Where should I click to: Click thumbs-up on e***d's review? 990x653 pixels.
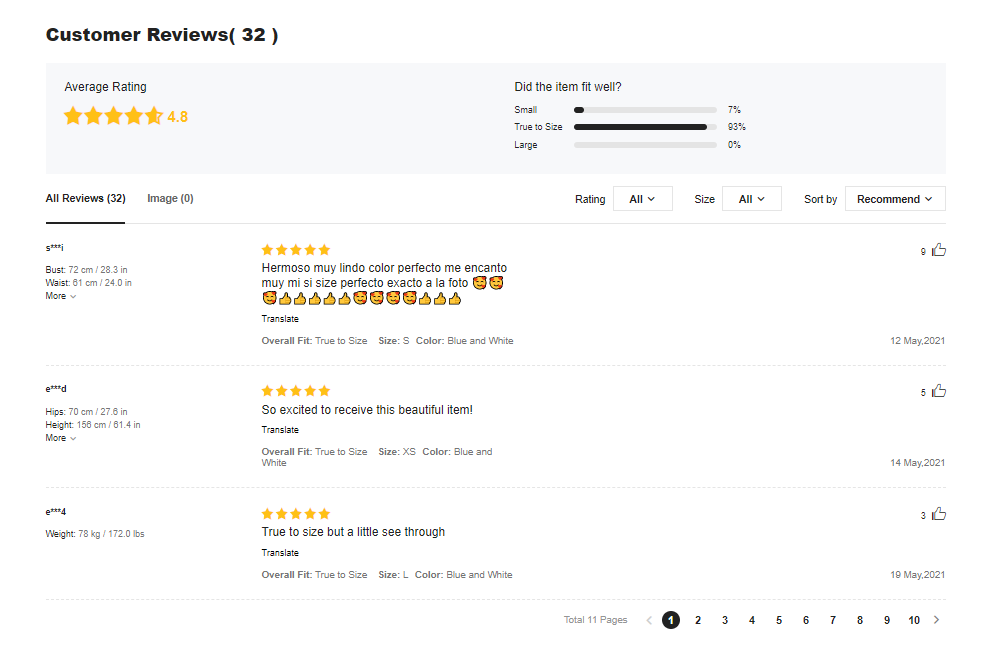[938, 391]
